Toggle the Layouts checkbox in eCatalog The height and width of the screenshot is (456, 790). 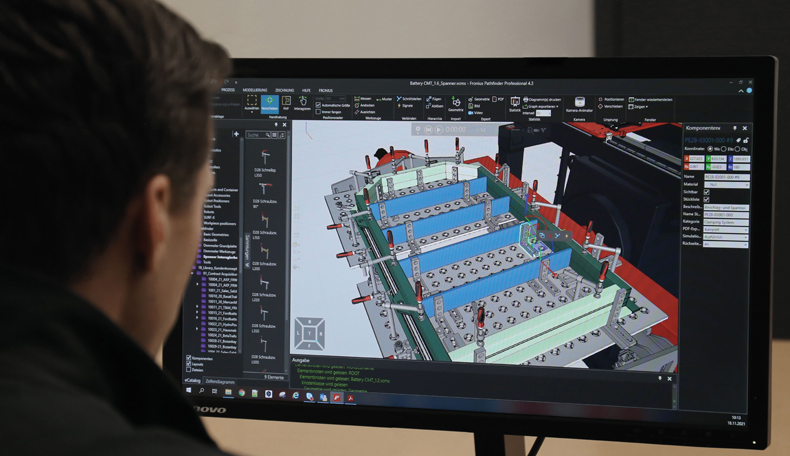click(188, 364)
